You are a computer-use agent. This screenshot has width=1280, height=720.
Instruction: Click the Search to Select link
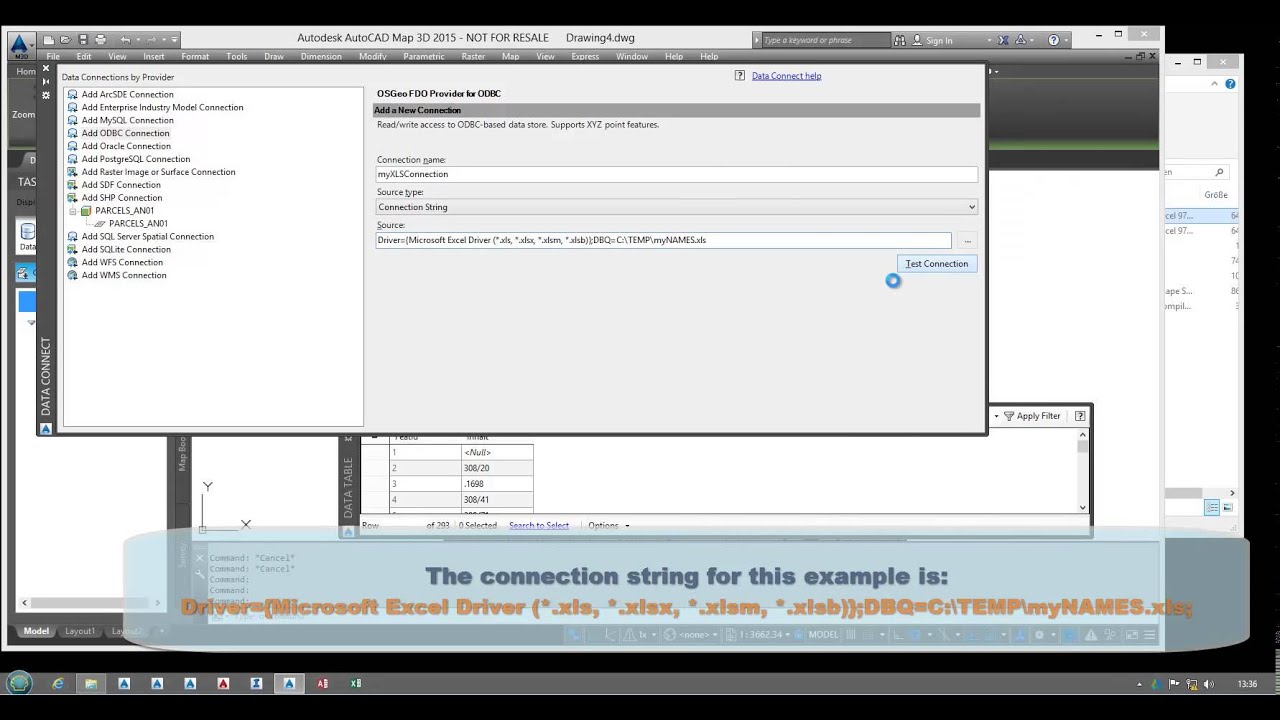tap(539, 526)
